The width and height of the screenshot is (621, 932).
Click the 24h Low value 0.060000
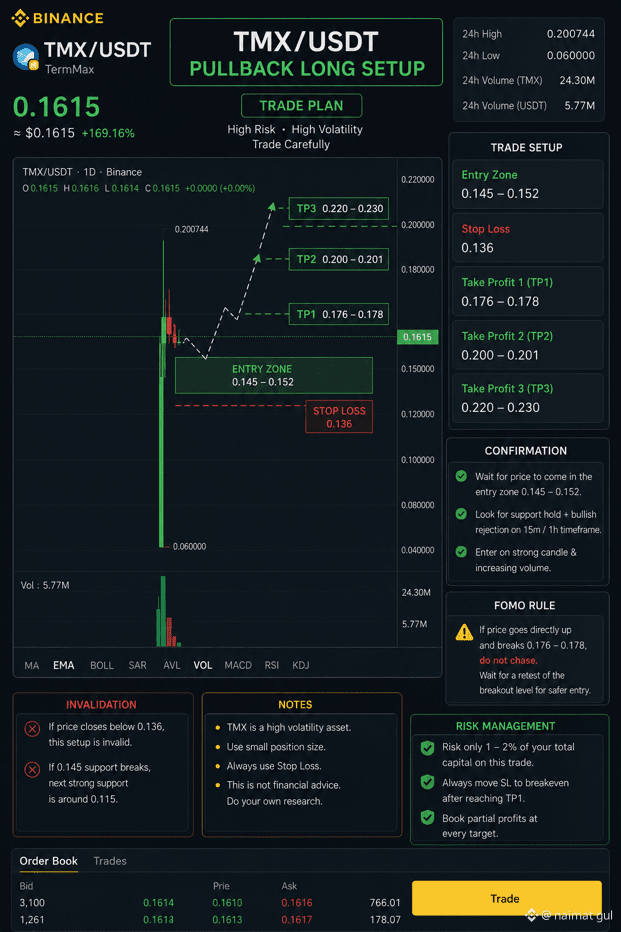tap(570, 55)
